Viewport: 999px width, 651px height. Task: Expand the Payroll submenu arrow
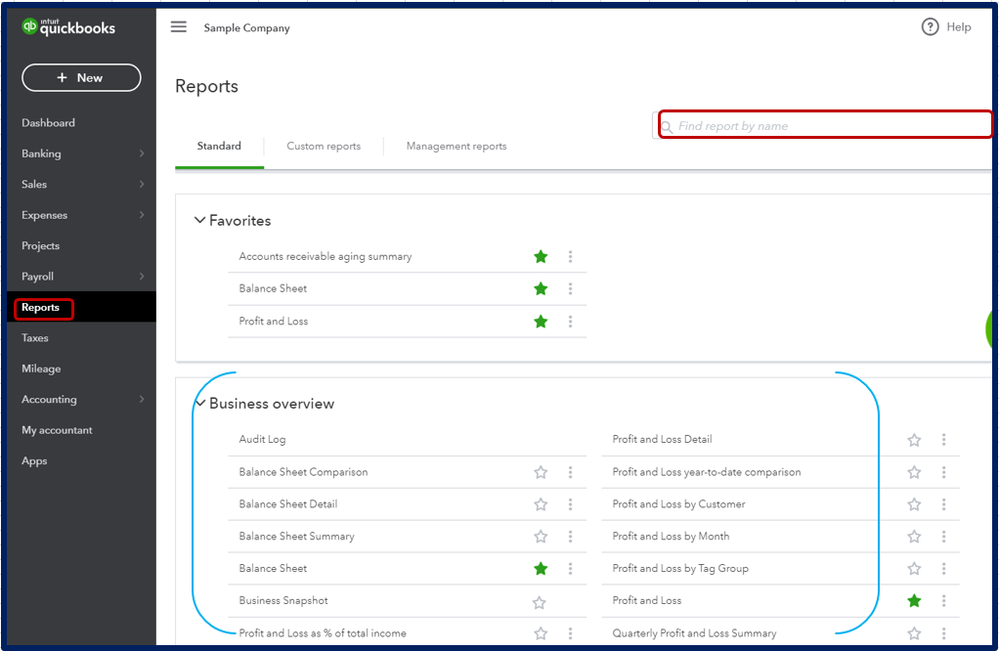pos(141,276)
